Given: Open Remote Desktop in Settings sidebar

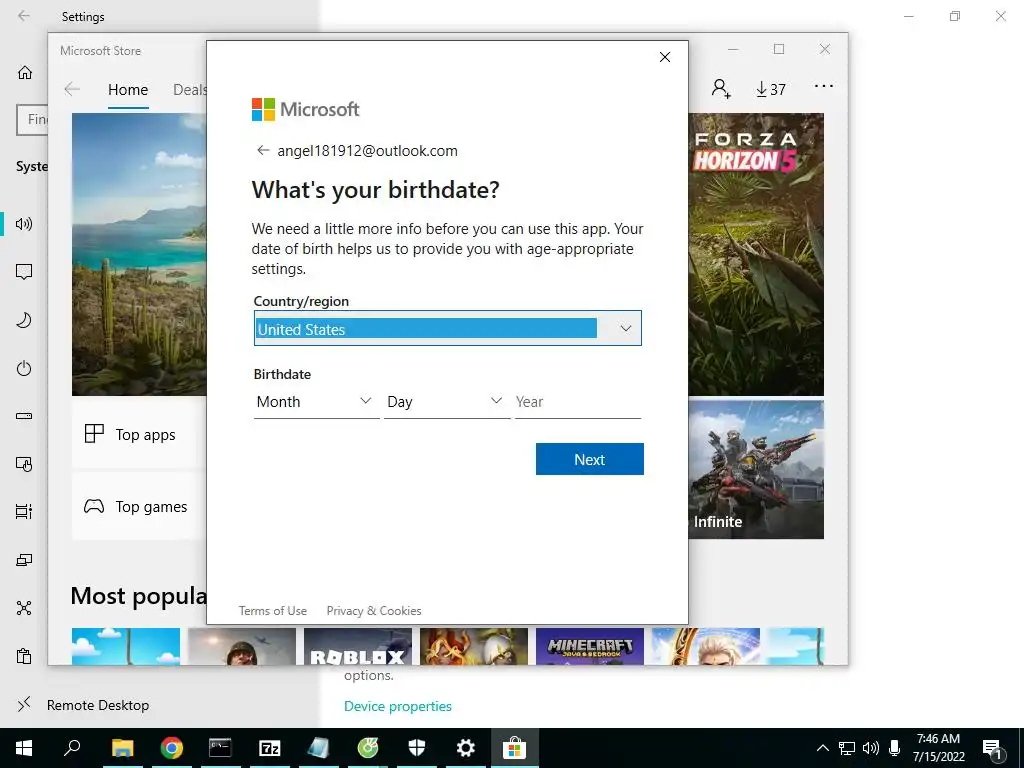Looking at the screenshot, I should [82, 705].
